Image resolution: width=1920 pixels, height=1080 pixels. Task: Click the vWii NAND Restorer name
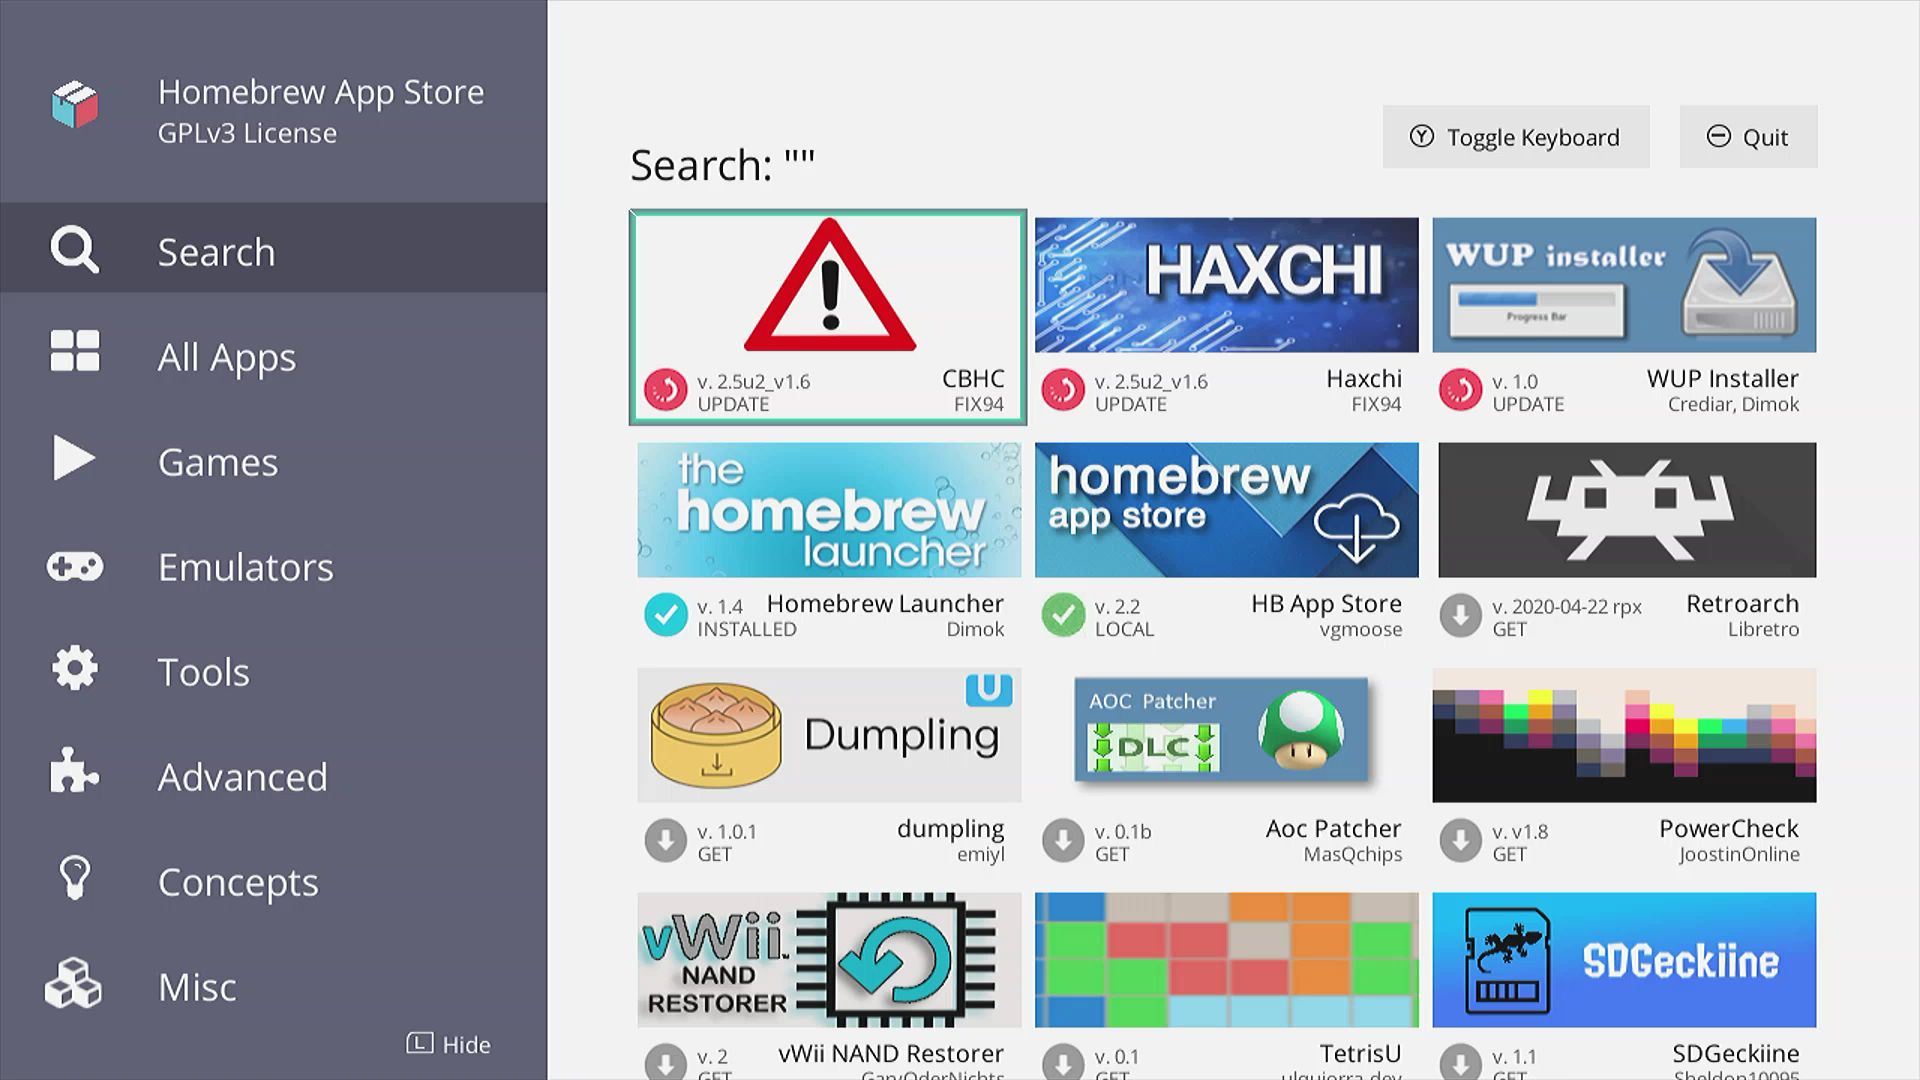pyautogui.click(x=890, y=1054)
